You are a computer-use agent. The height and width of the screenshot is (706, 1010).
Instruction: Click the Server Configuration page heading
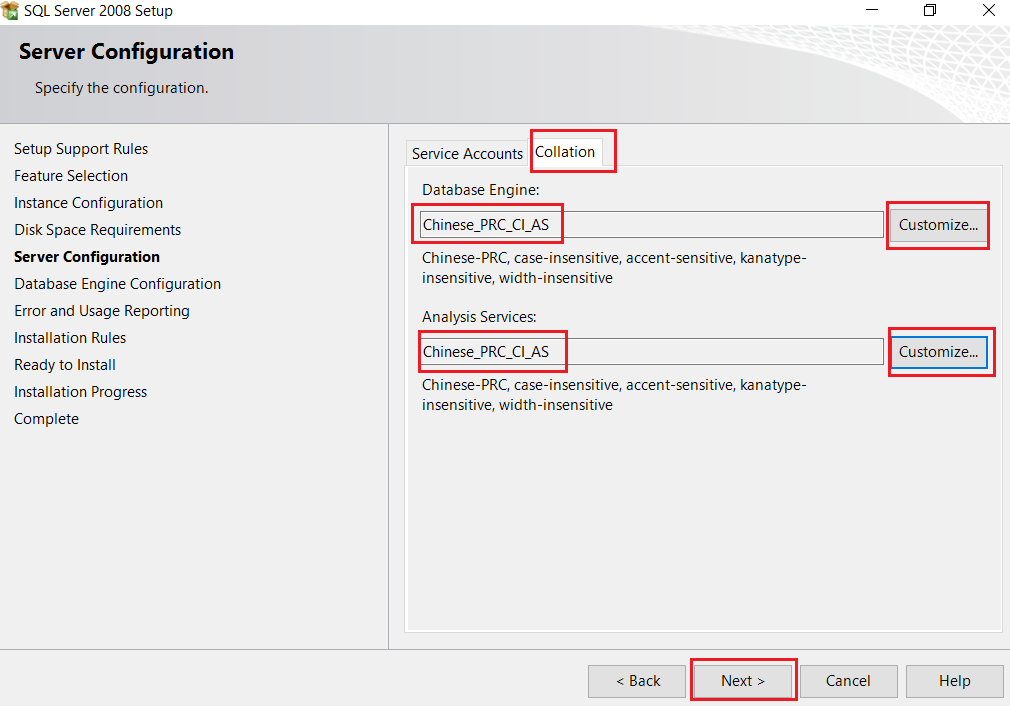[x=126, y=52]
